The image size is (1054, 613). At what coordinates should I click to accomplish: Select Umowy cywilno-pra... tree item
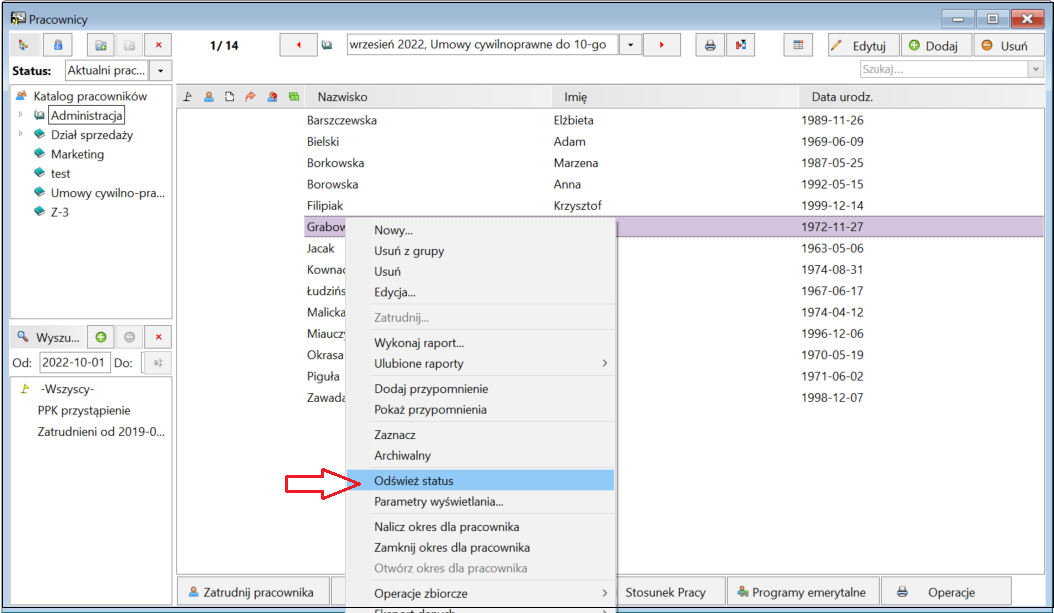pyautogui.click(x=108, y=193)
